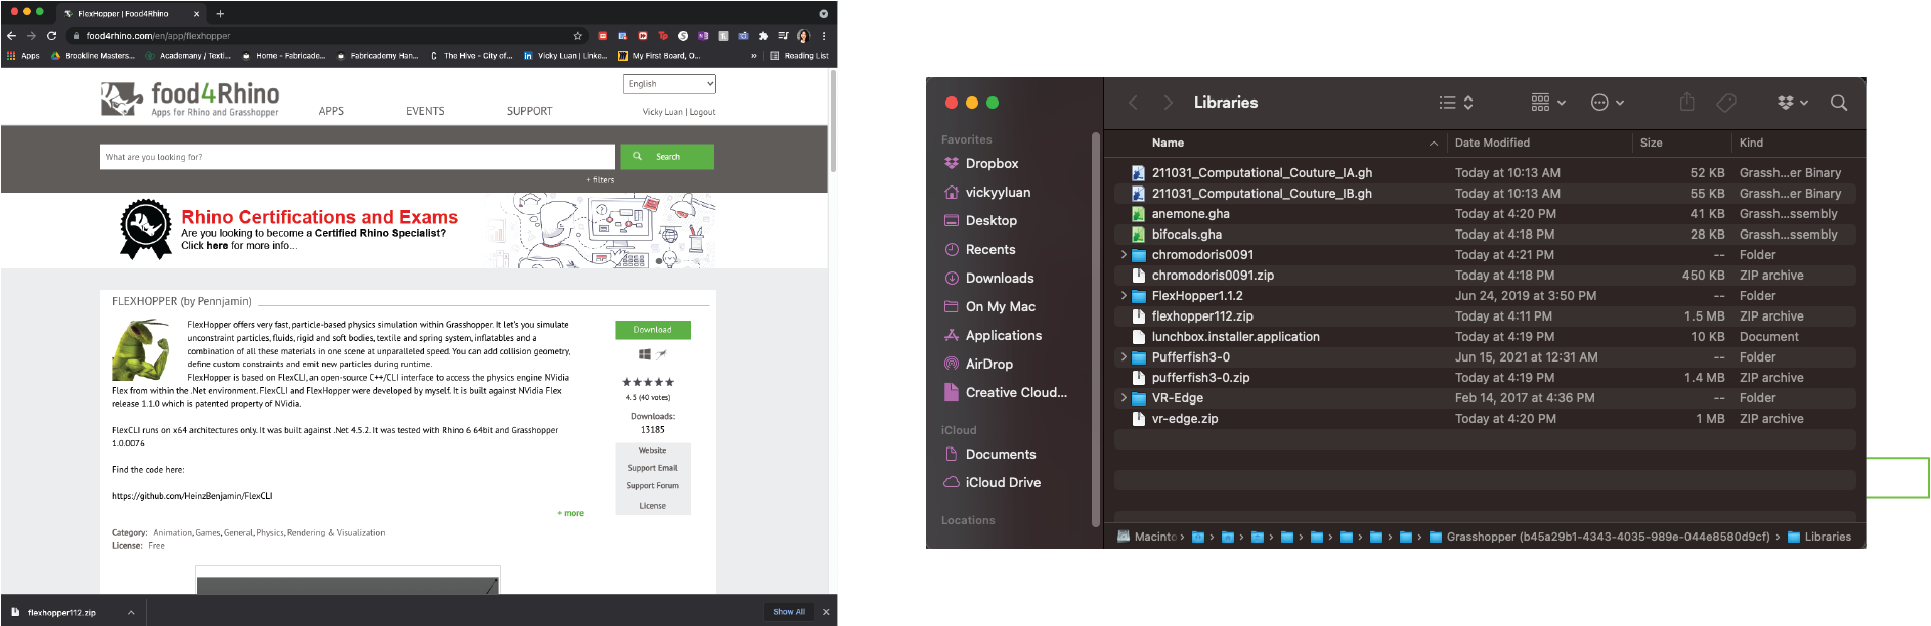This screenshot has width=1931, height=626.
Task: Expand description with + more link
Action: point(570,513)
